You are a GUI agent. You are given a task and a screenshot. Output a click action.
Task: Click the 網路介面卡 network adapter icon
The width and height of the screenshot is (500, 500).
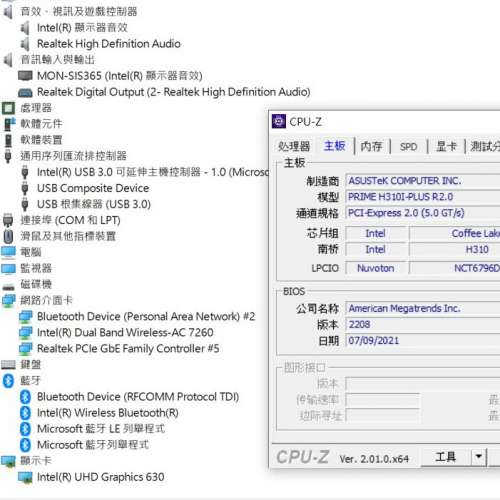click(x=8, y=300)
